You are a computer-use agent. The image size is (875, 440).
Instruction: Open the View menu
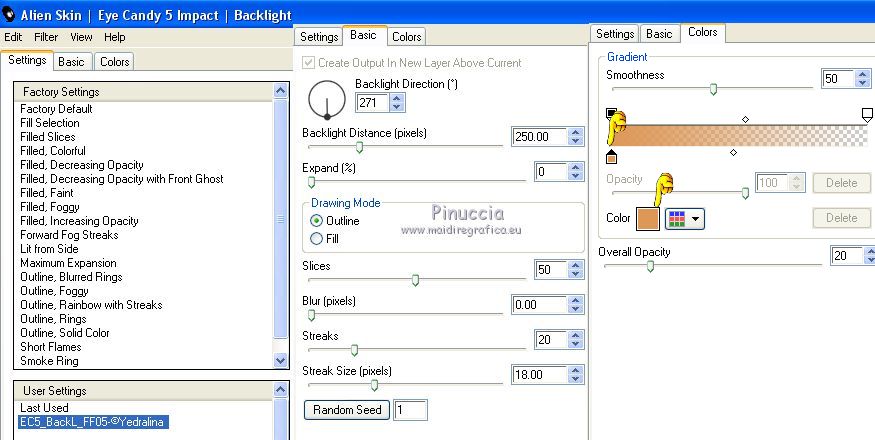81,37
